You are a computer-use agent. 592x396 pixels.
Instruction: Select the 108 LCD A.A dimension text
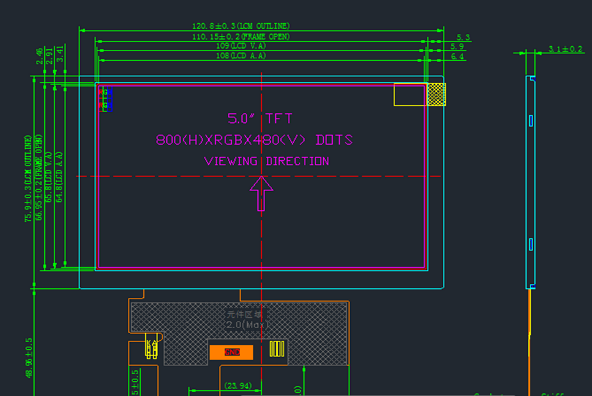[x=241, y=55]
